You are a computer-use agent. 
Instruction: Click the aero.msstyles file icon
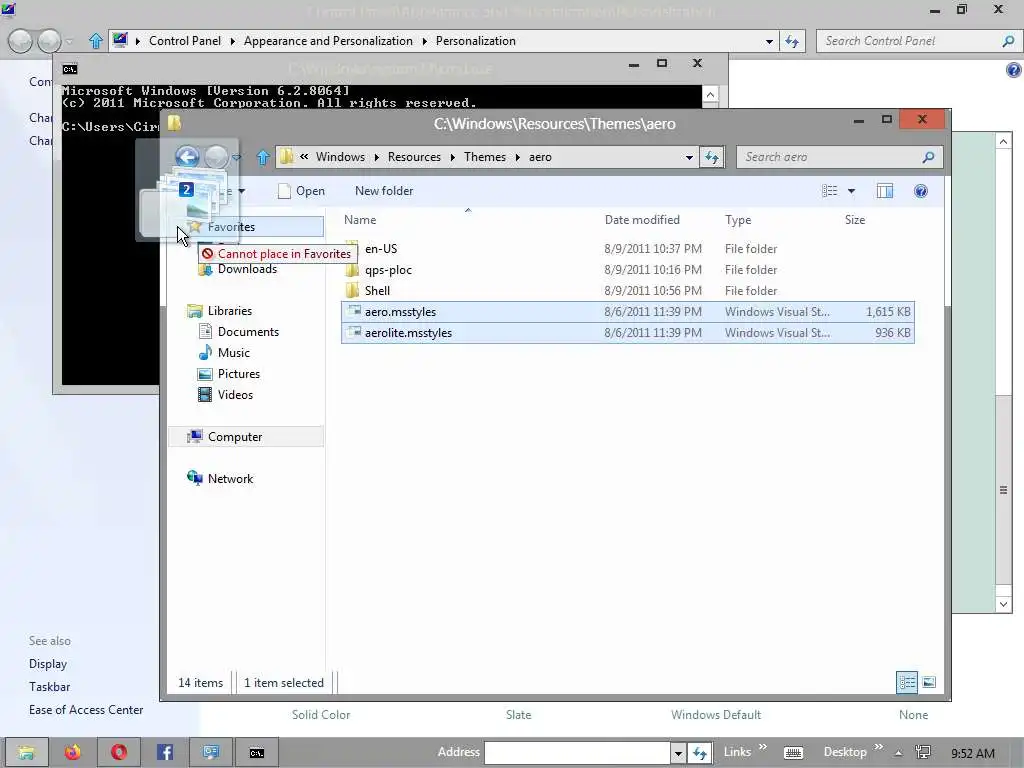[x=353, y=312]
